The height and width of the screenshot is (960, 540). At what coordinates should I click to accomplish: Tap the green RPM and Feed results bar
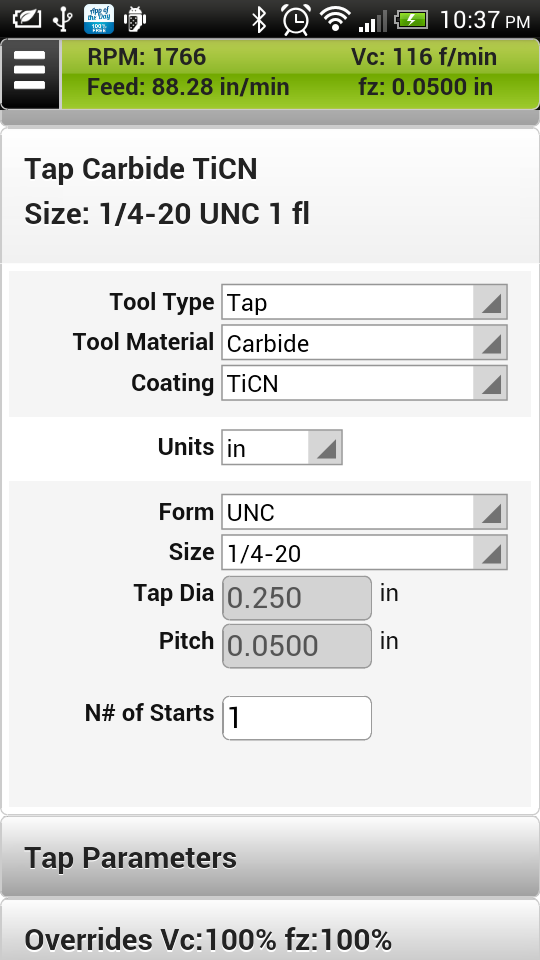[x=300, y=74]
